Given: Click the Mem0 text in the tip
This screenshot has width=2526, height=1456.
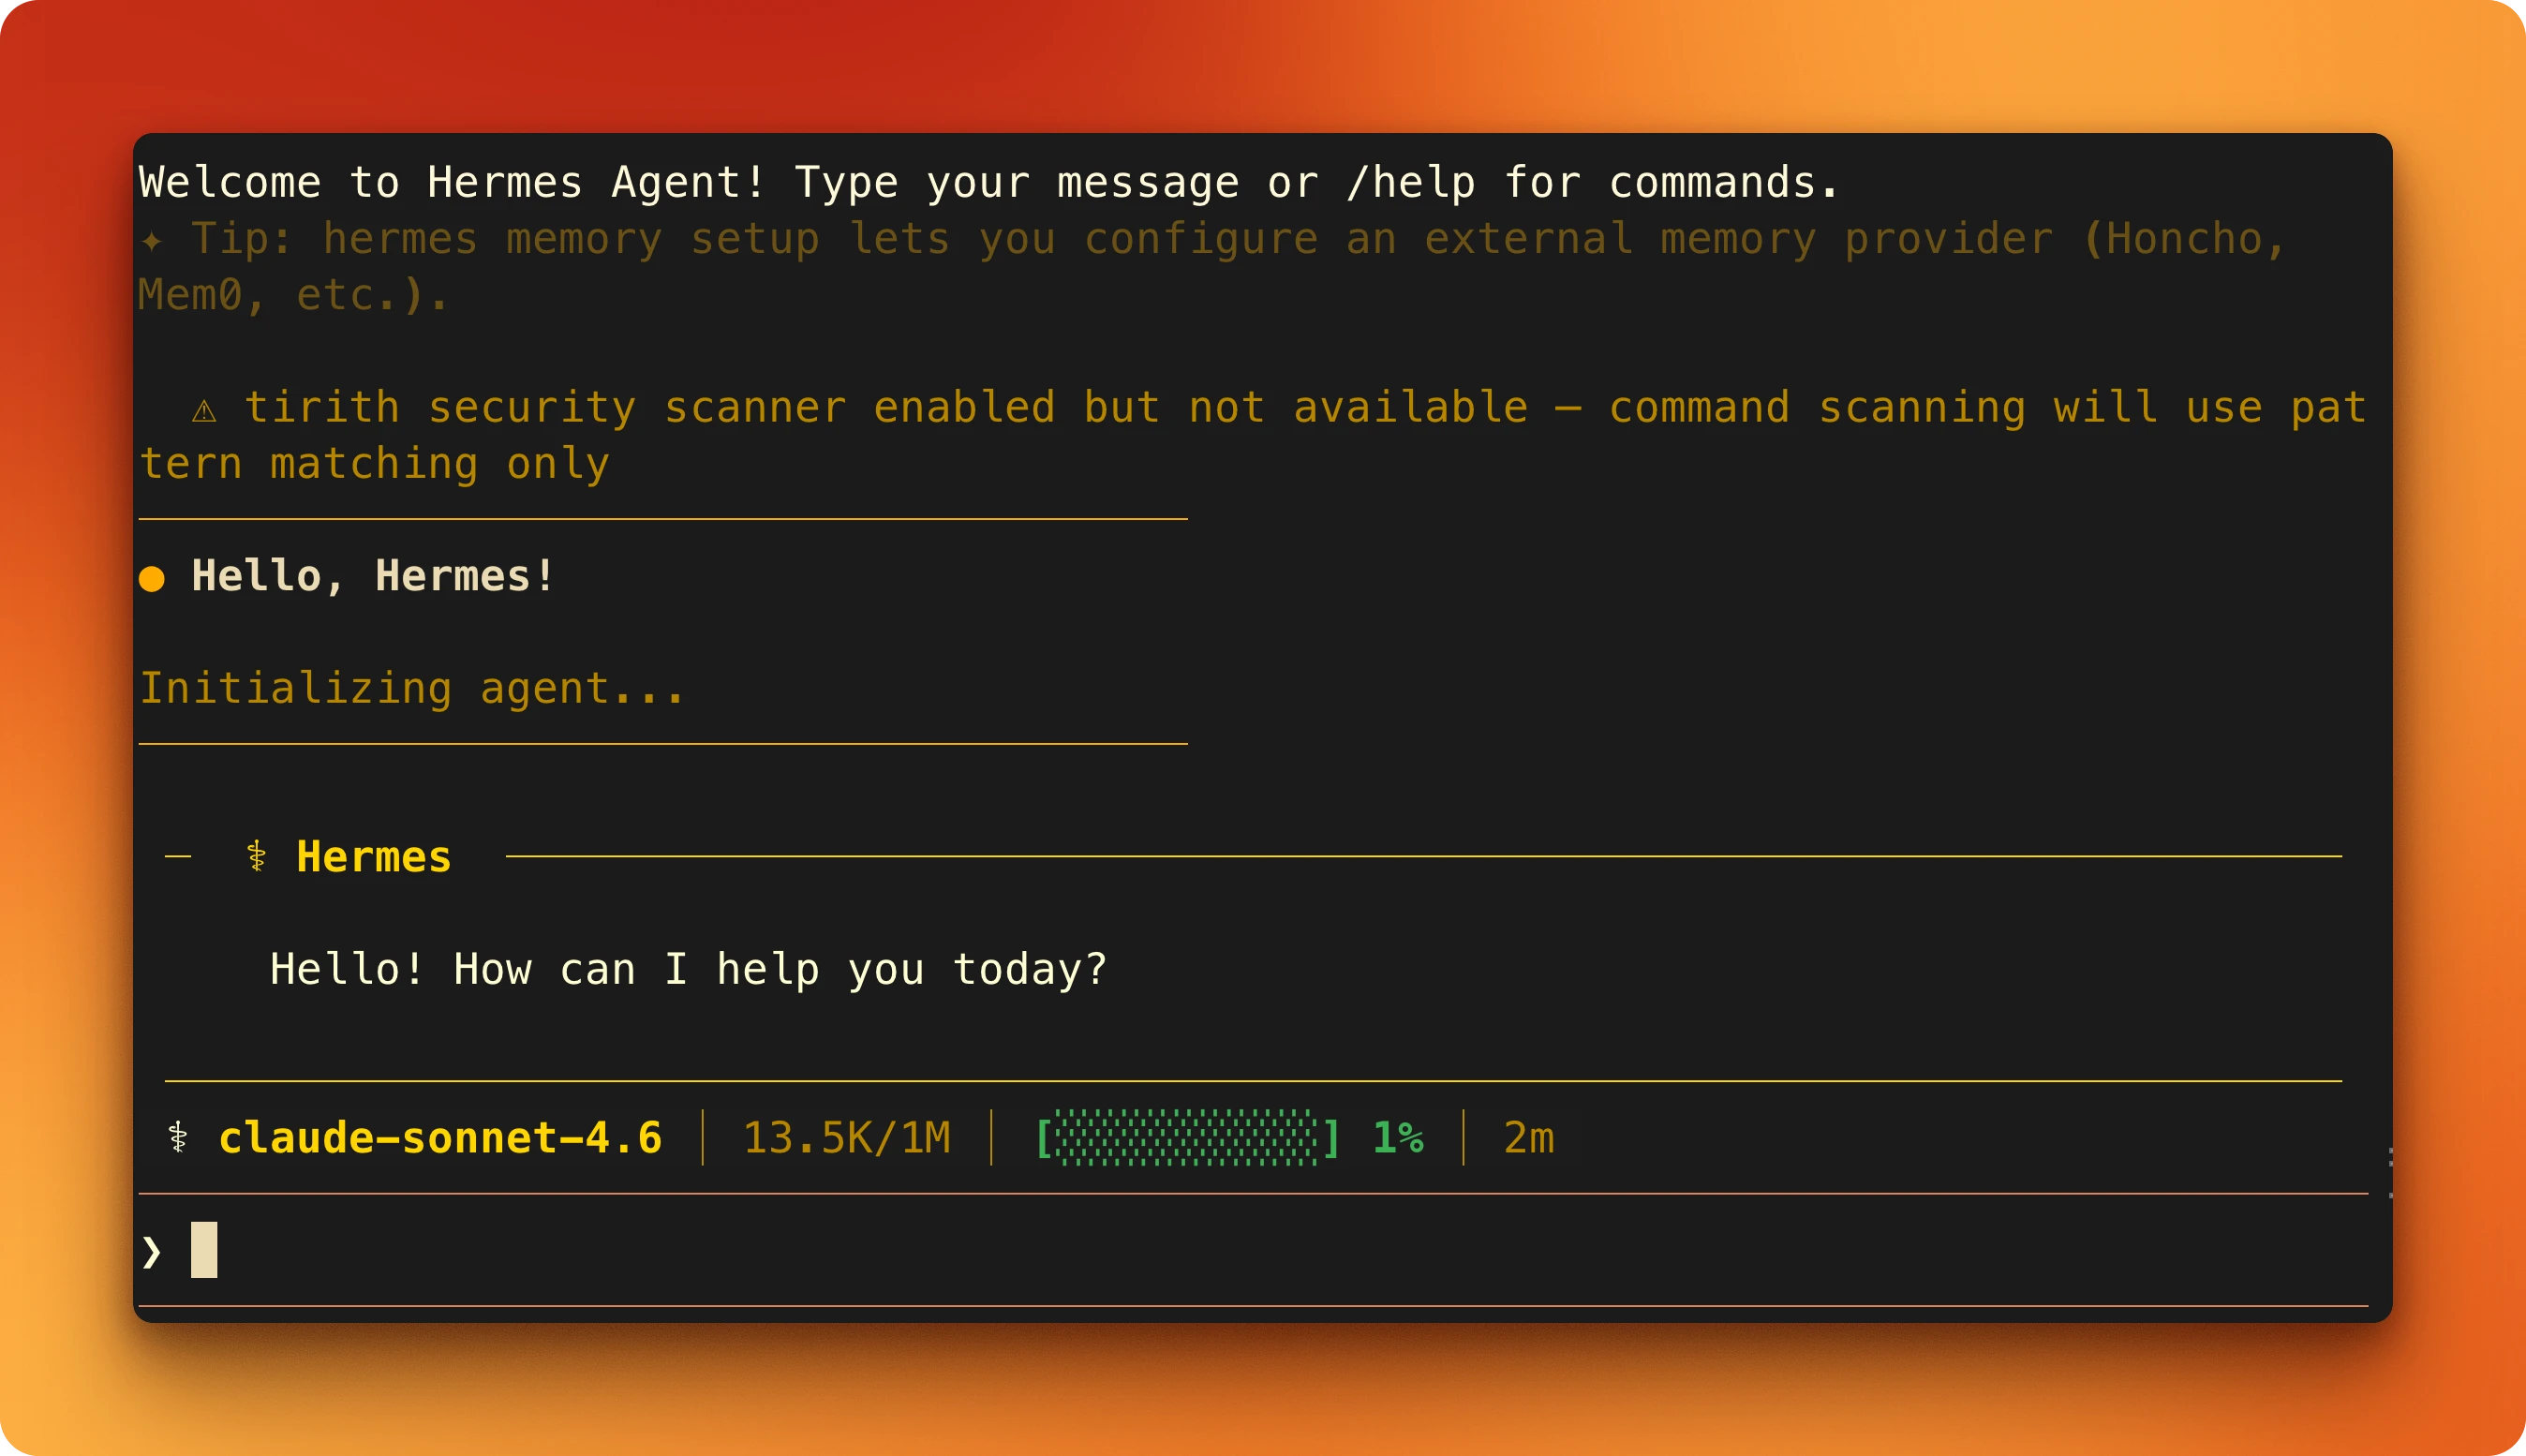Looking at the screenshot, I should [x=190, y=296].
